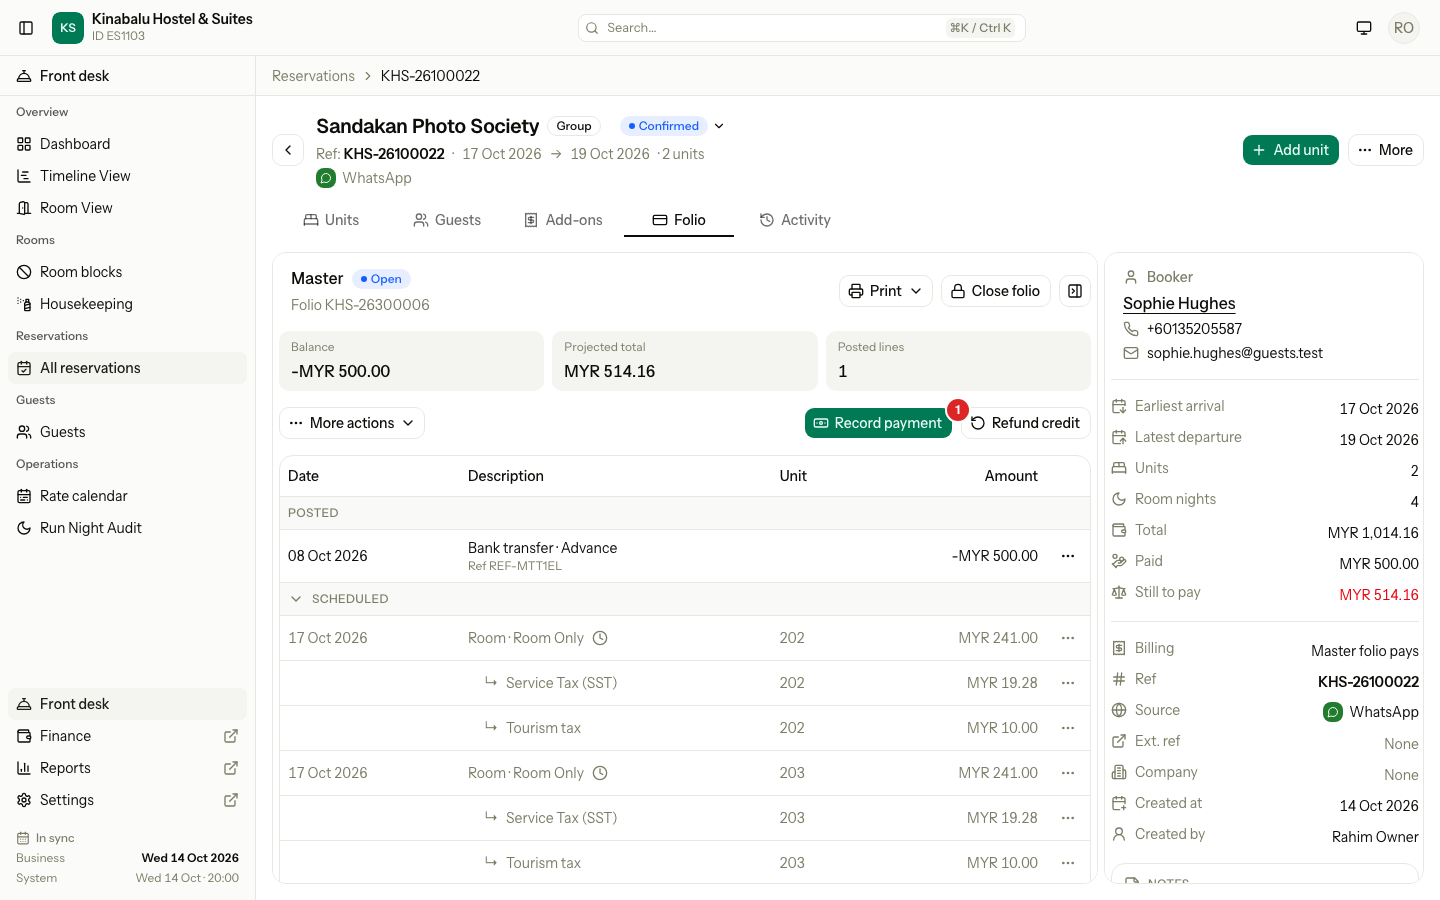Switch to the Units tab
1440x900 pixels.
pos(331,220)
